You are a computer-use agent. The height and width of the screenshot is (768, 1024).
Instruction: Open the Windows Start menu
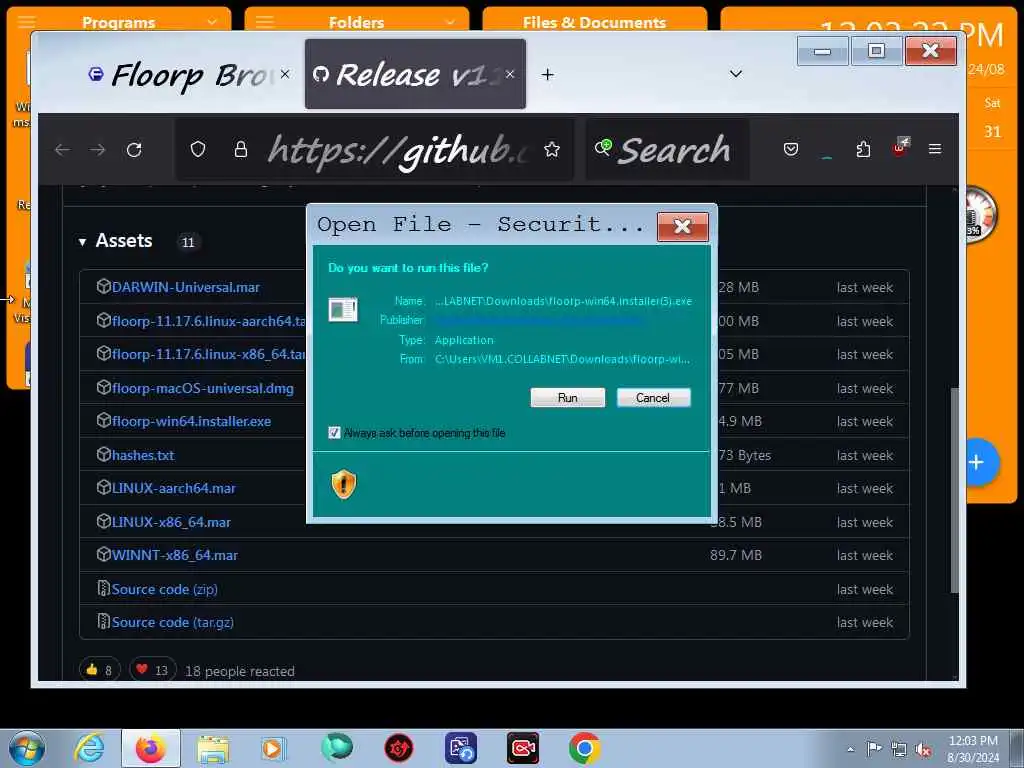point(26,748)
